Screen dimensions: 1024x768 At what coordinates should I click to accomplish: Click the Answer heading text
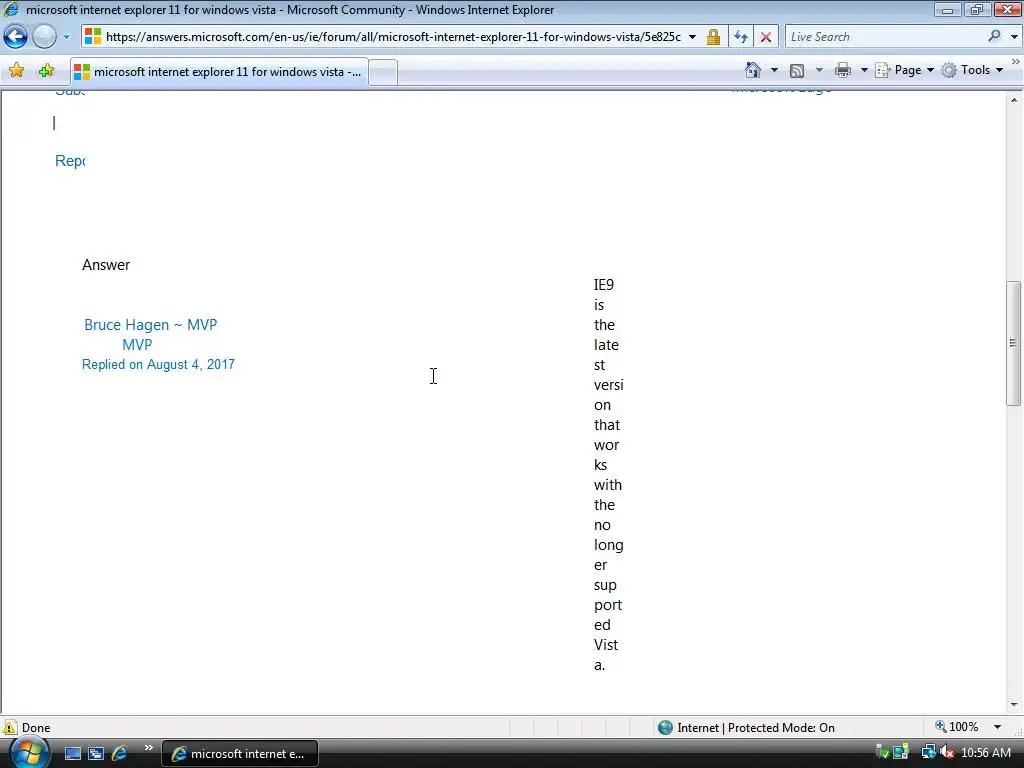tap(106, 265)
